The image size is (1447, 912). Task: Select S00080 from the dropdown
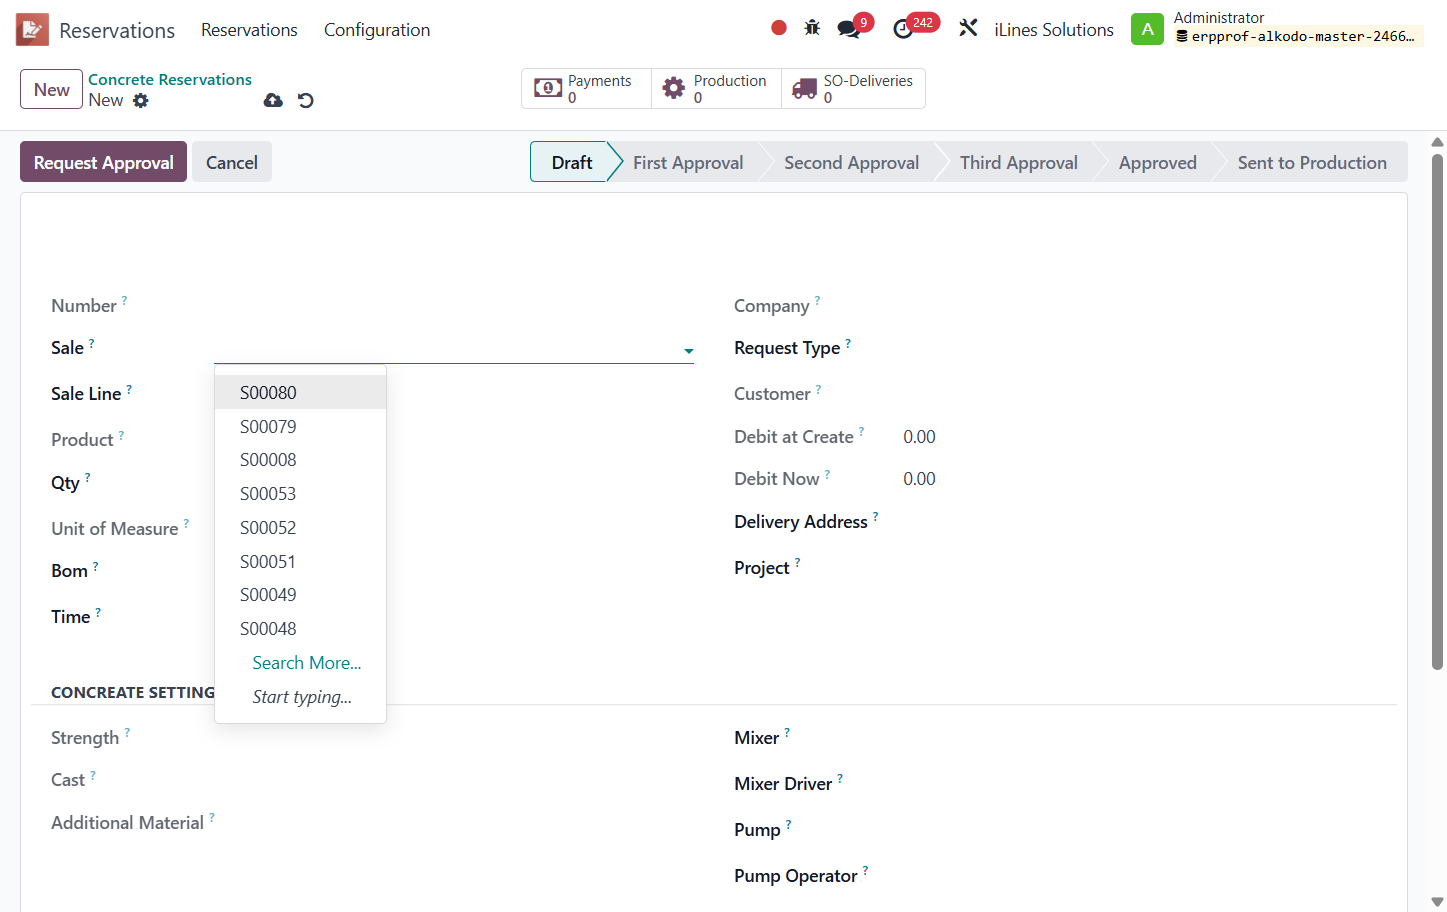[300, 392]
